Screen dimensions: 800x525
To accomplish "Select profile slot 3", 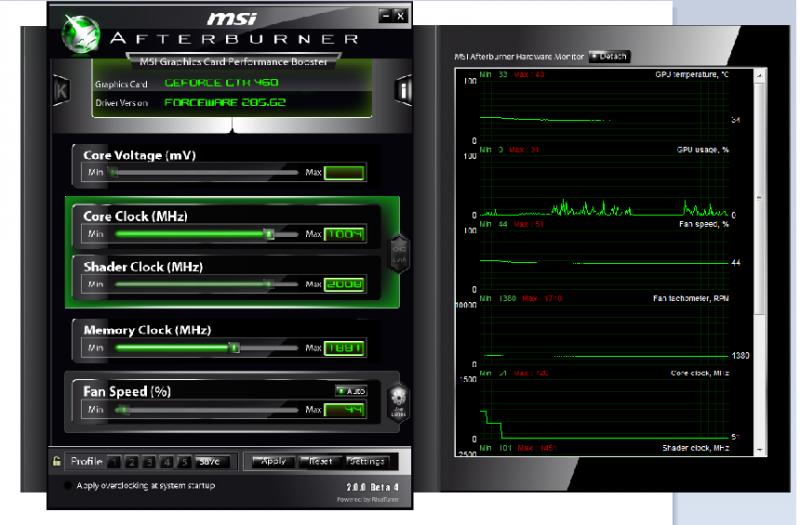I will pos(149,462).
